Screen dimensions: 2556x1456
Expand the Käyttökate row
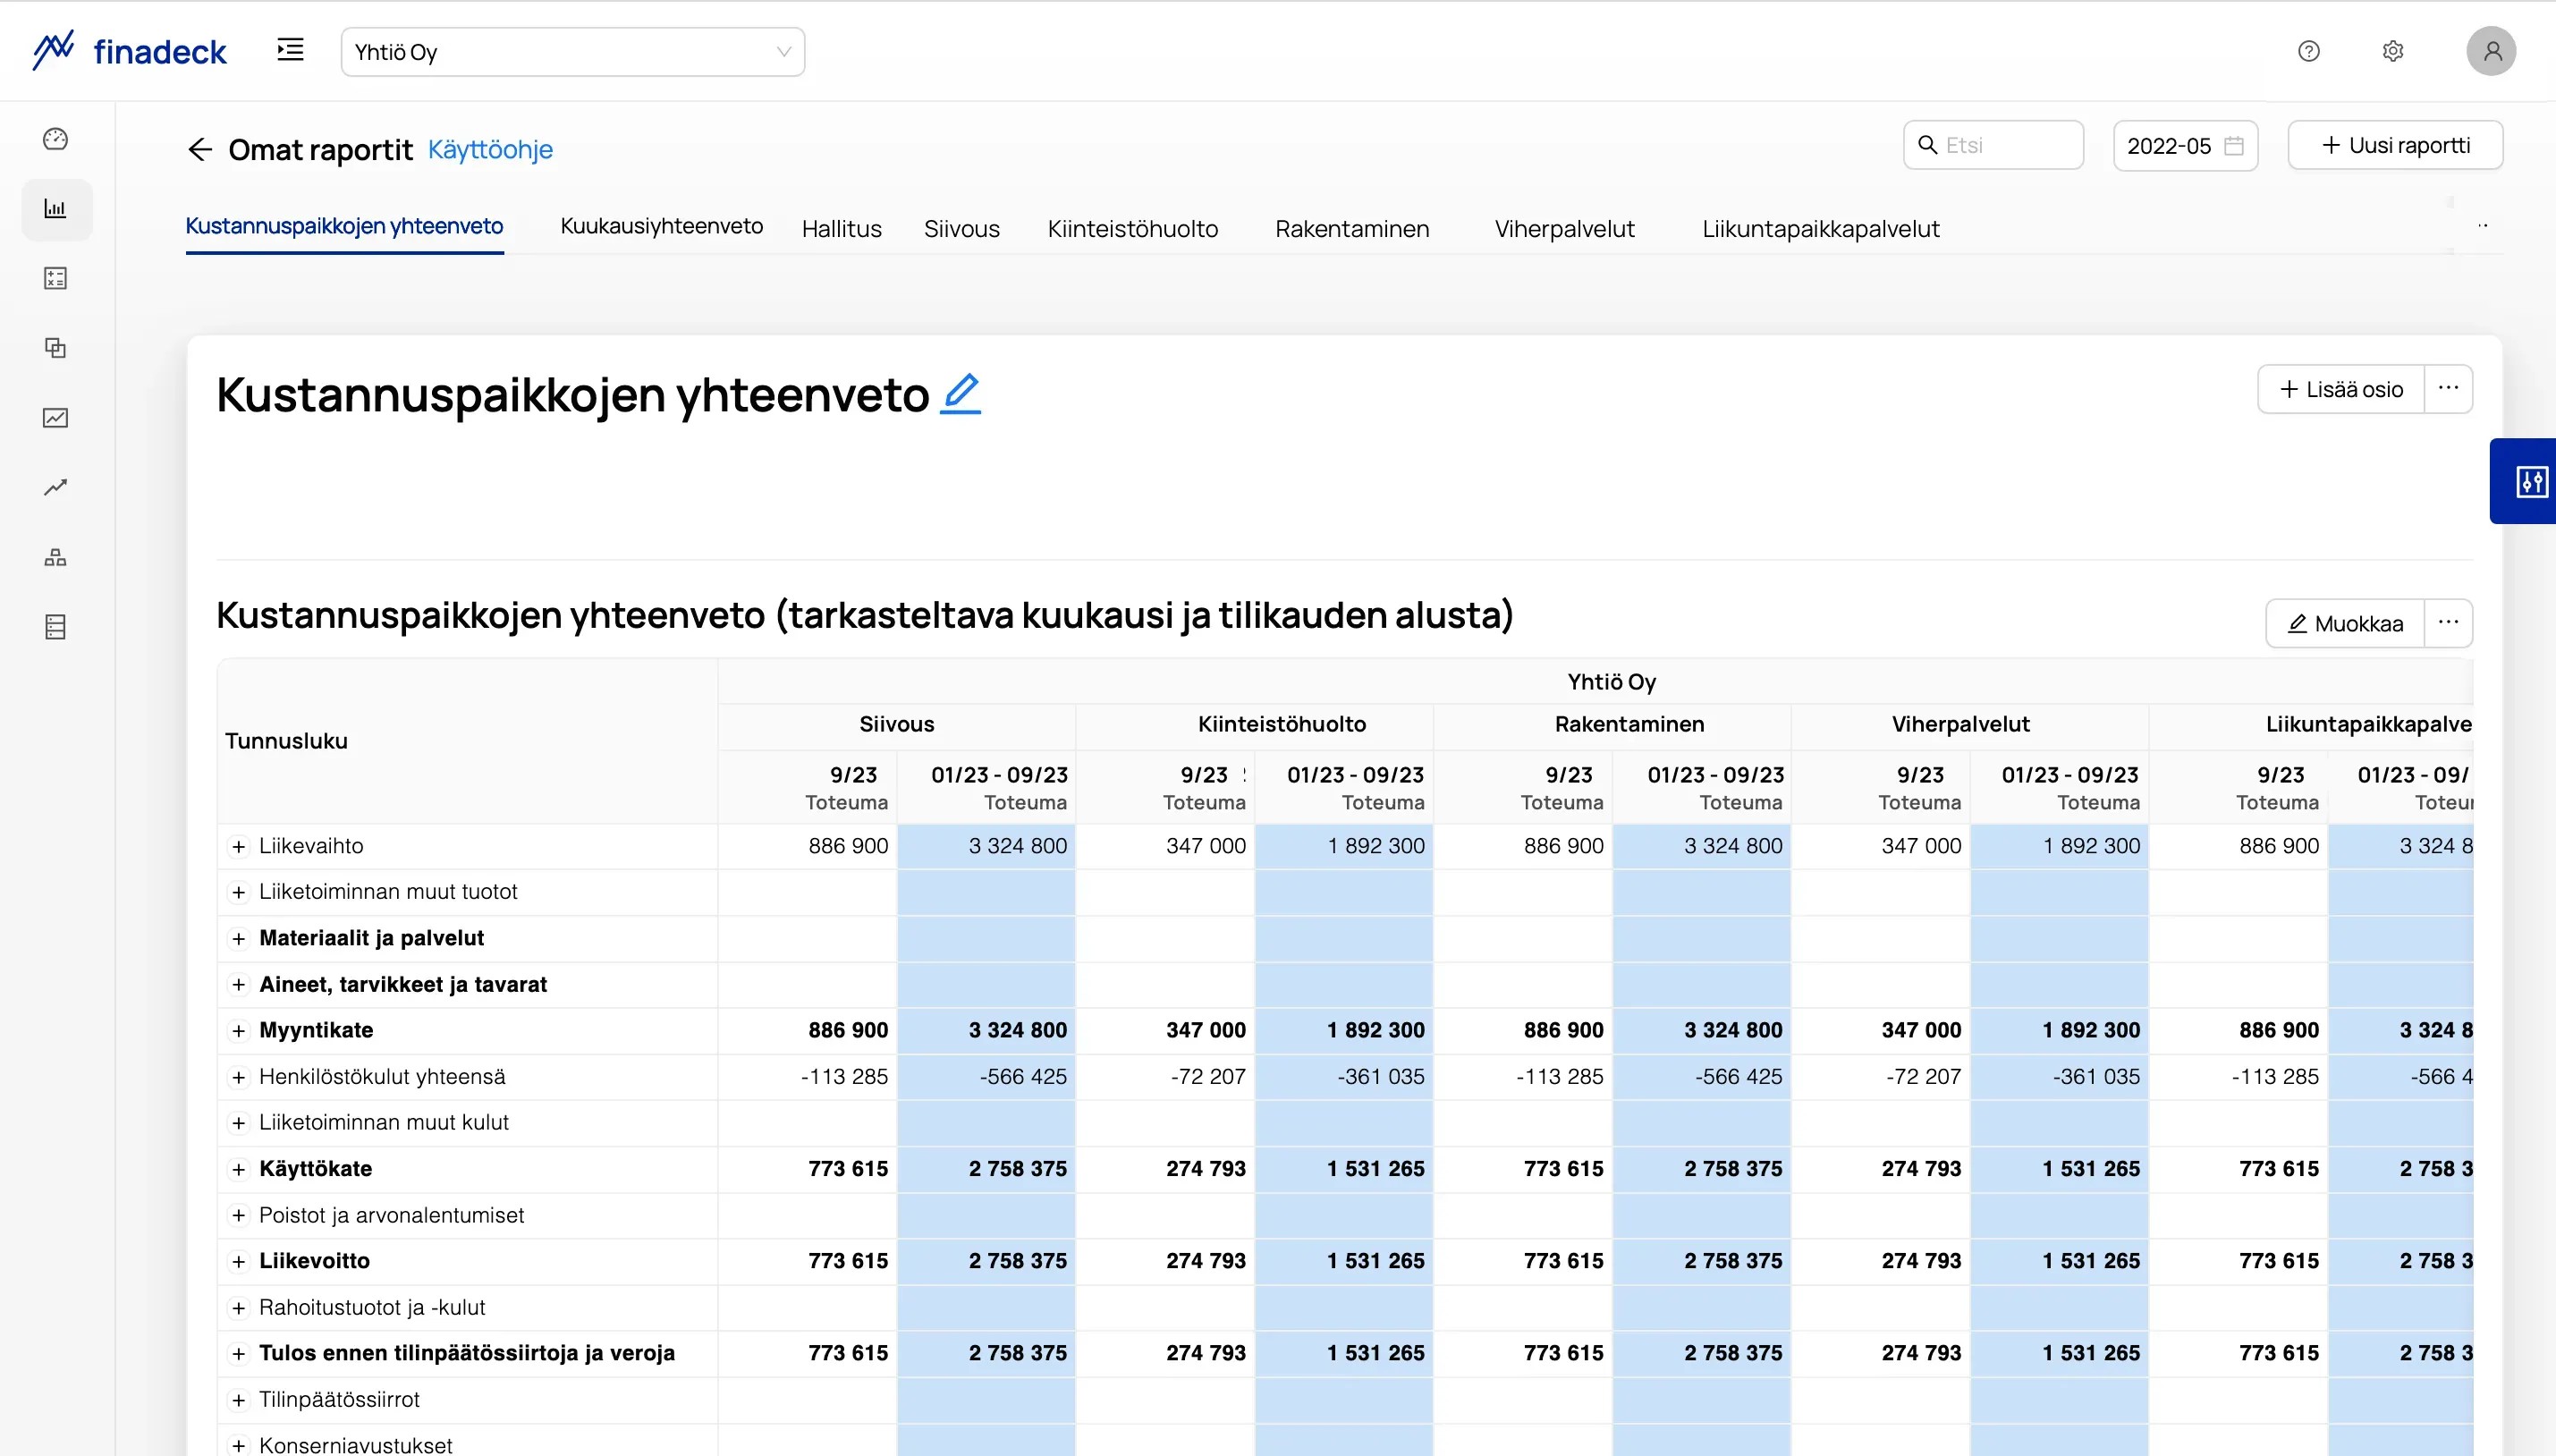pyautogui.click(x=238, y=1170)
